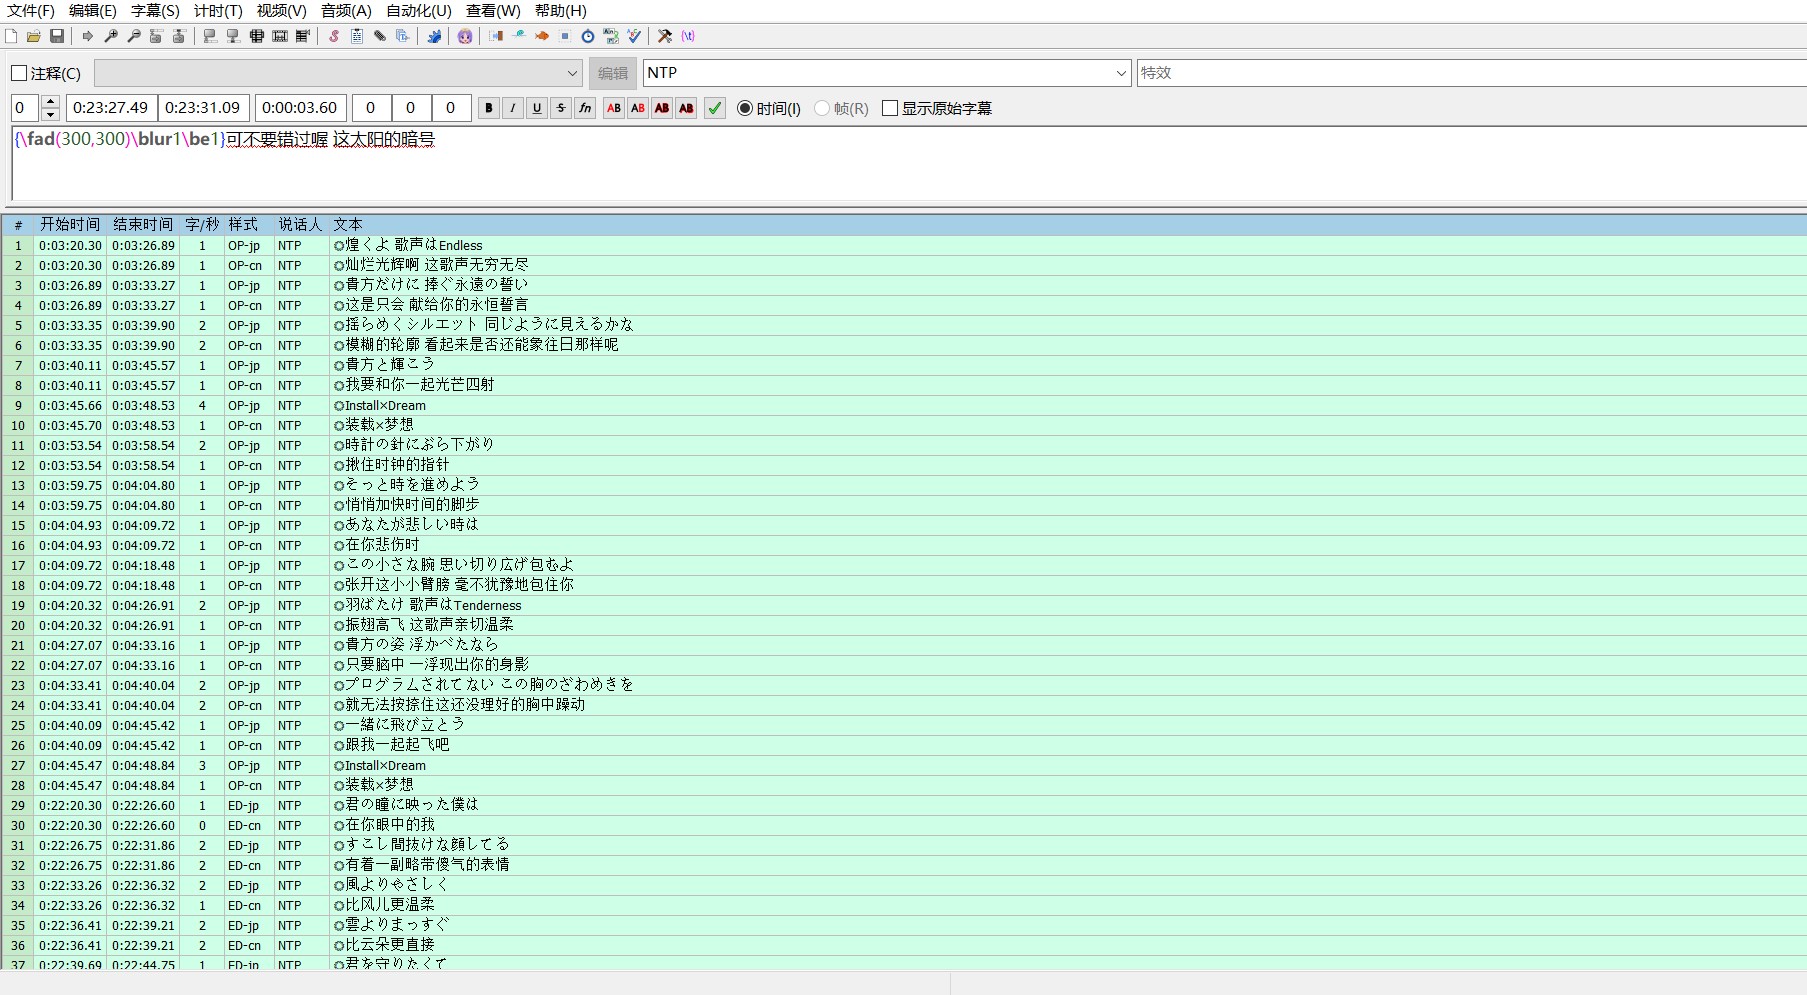Open the 文件(F) menu
The image size is (1807, 995).
click(31, 11)
